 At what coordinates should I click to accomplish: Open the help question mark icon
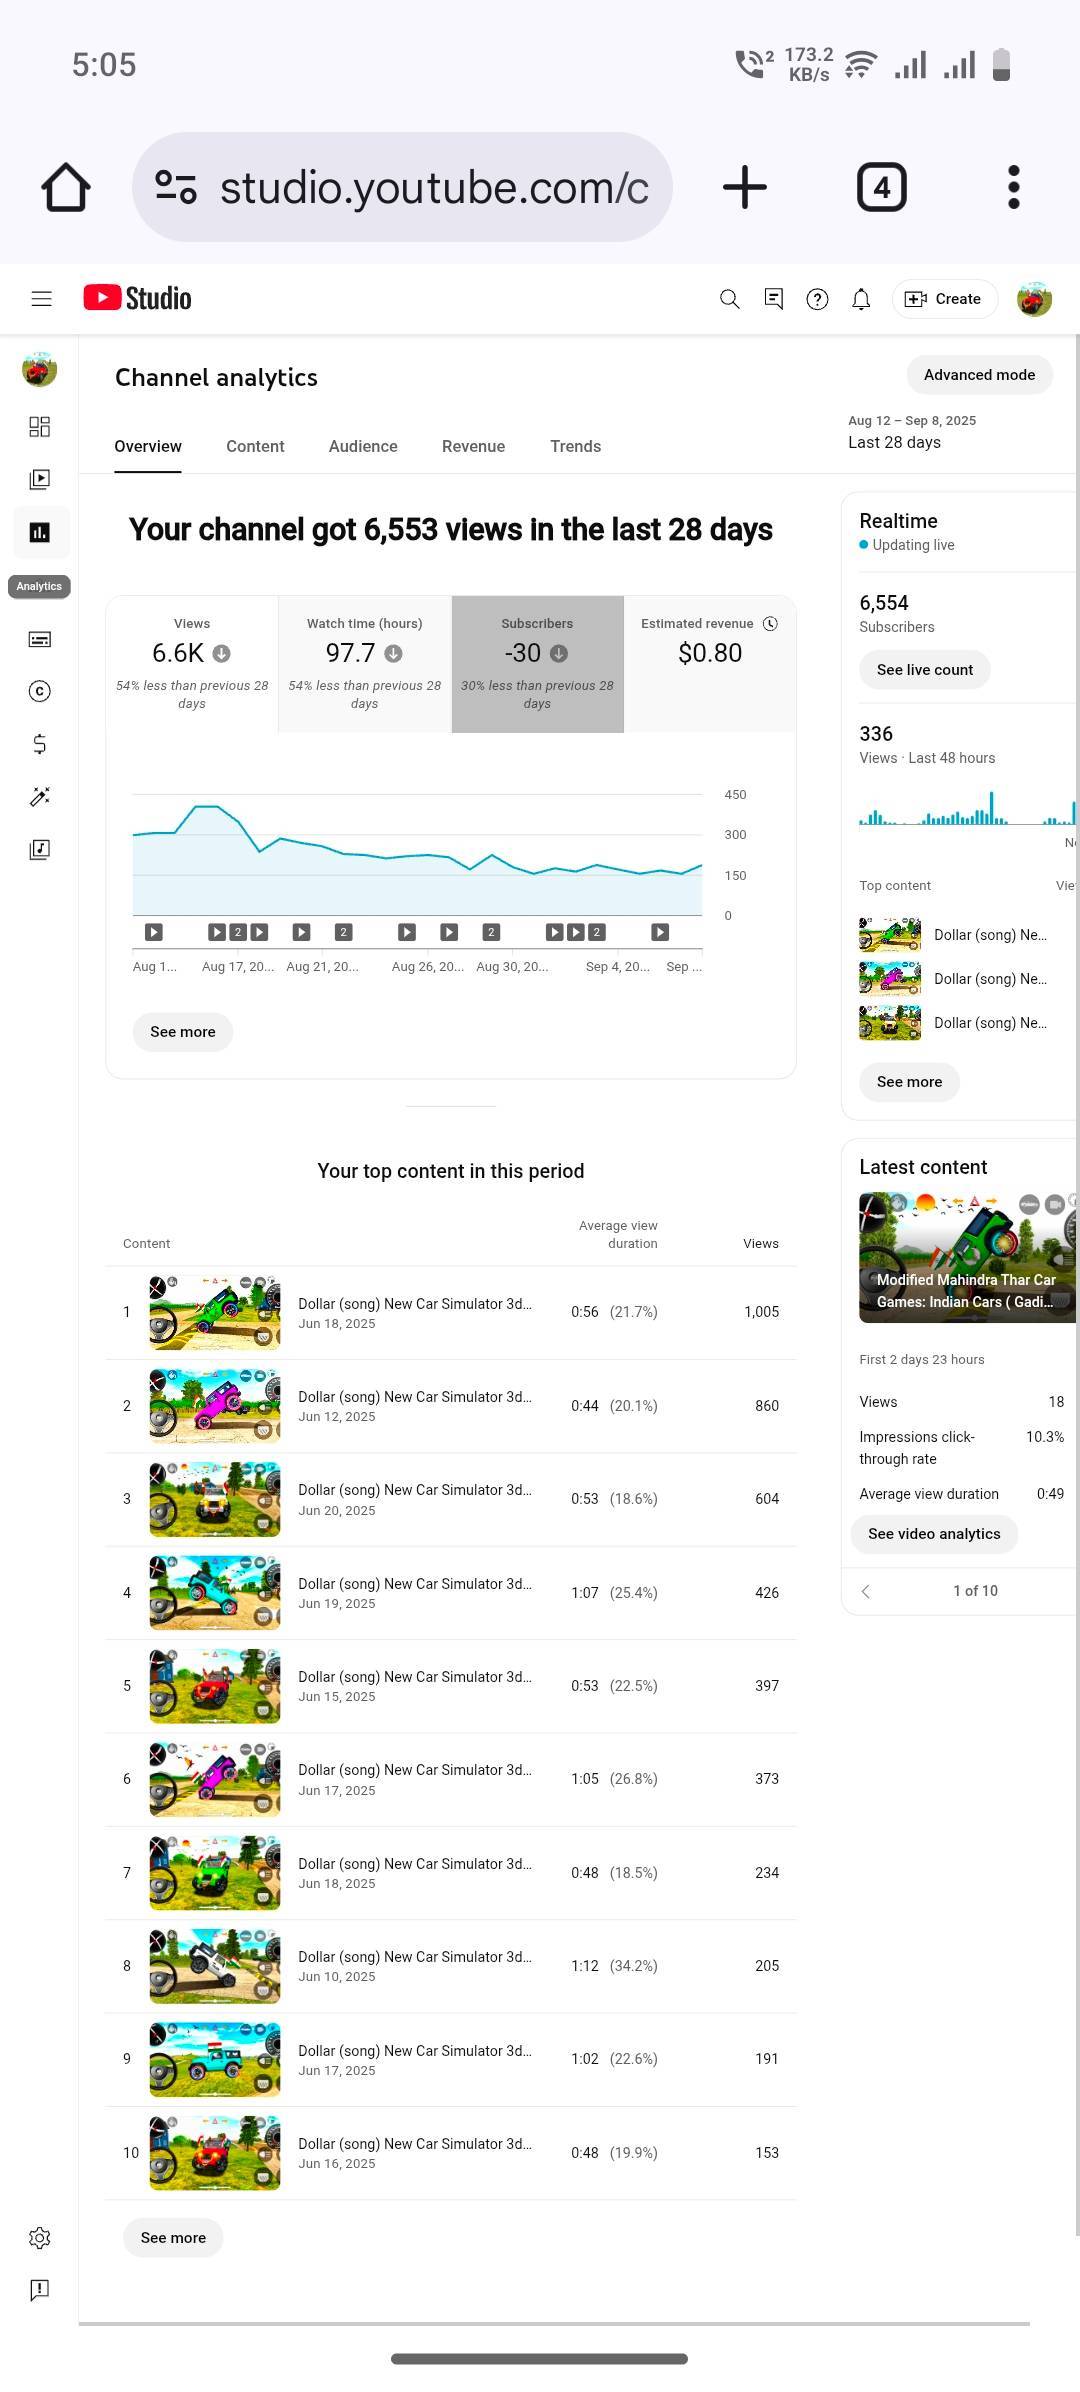[x=817, y=299]
